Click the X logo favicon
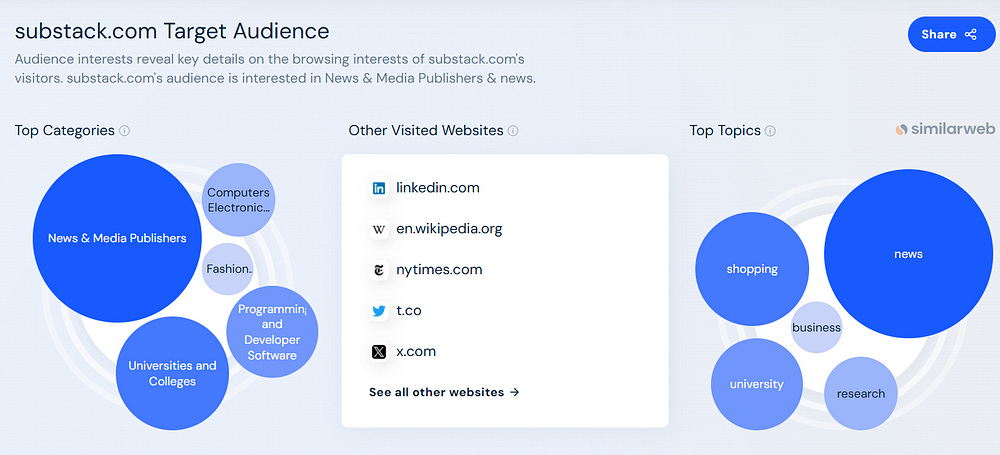 tap(379, 352)
